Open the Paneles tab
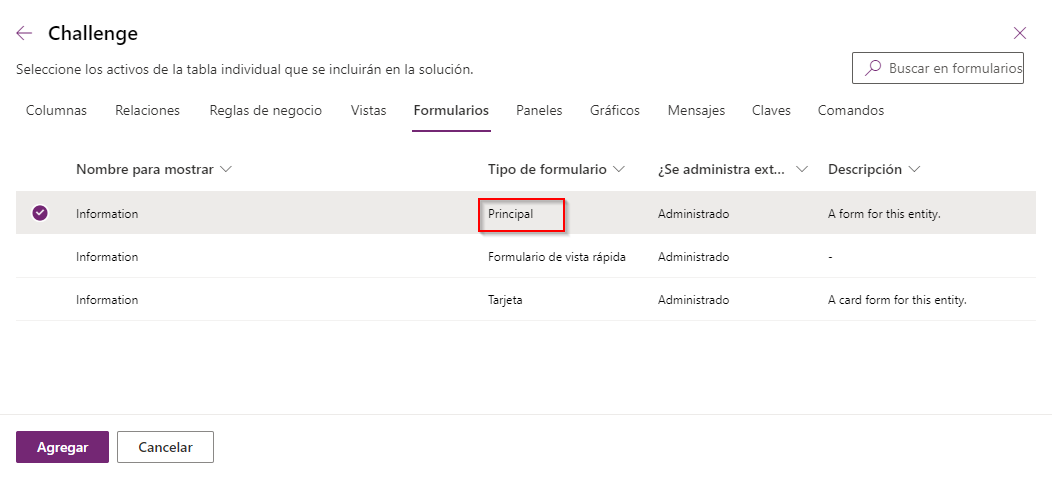Viewport: 1052px width, 481px height. click(539, 111)
